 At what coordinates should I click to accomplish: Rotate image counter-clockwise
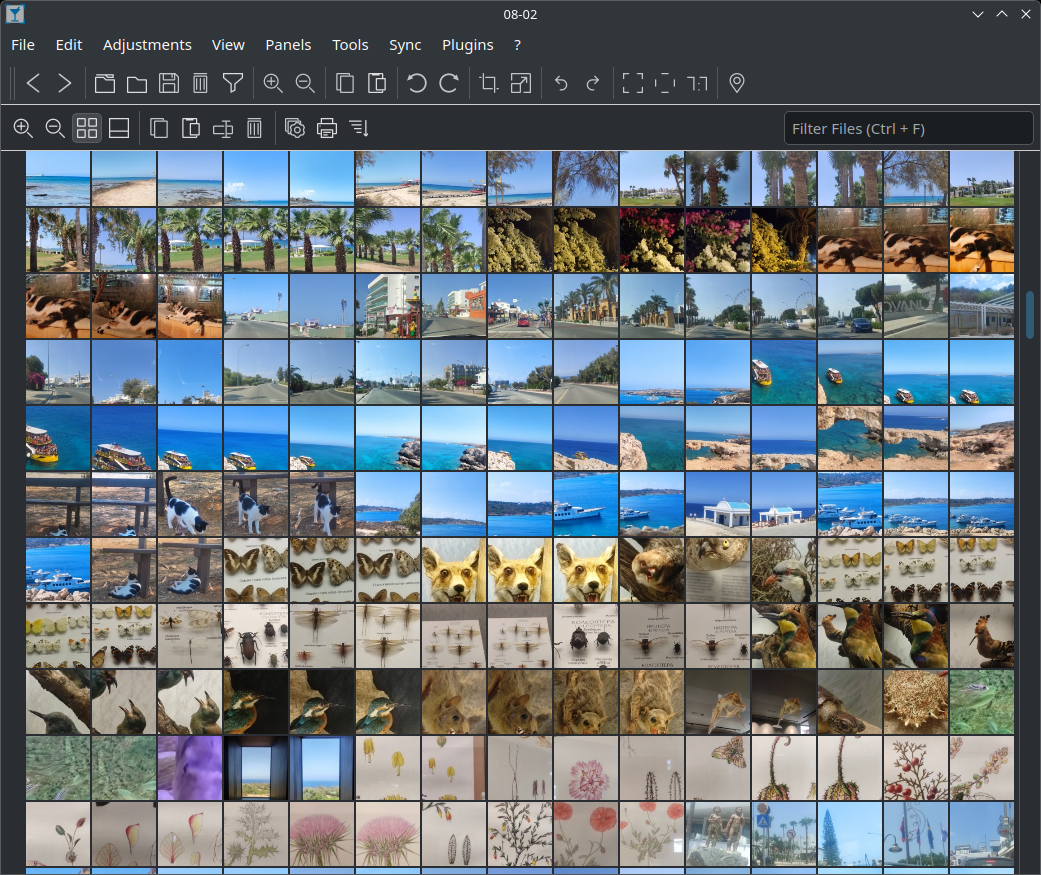pos(417,83)
